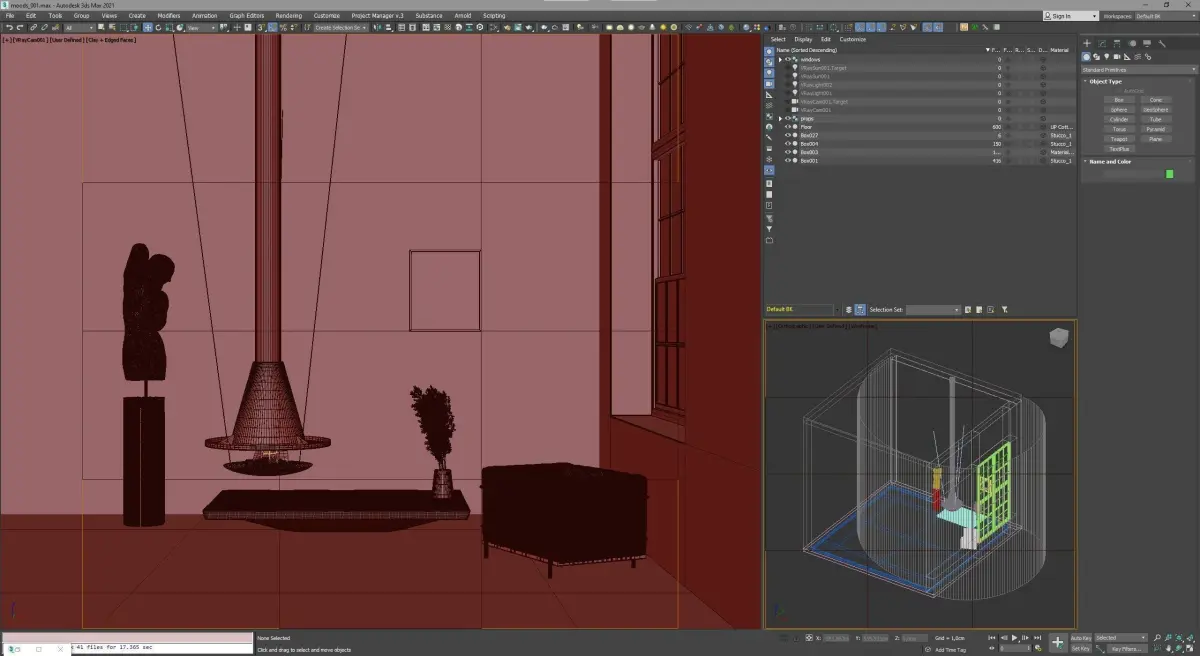Go to the animation start frame
The height and width of the screenshot is (656, 1200).
[992, 637]
